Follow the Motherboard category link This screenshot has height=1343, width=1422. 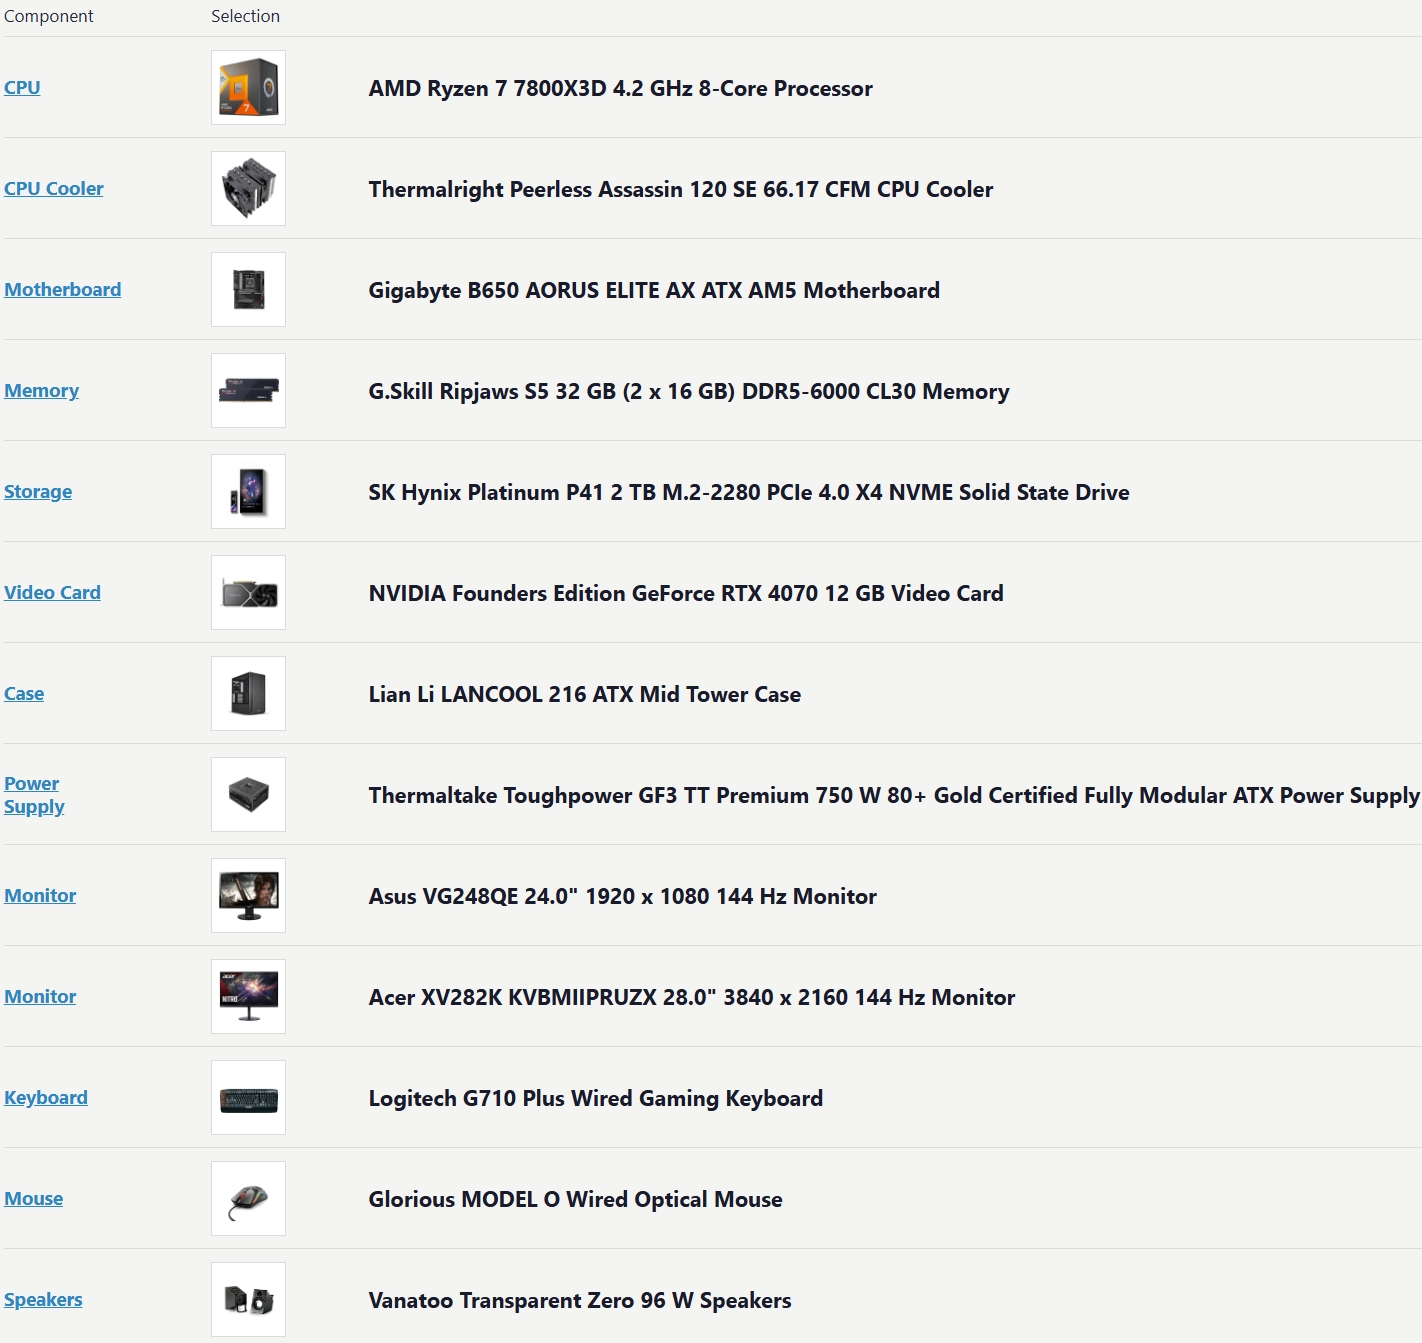pos(63,289)
